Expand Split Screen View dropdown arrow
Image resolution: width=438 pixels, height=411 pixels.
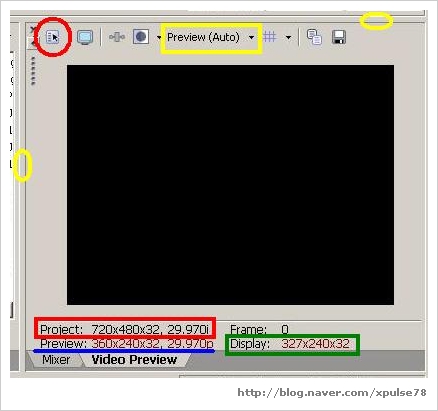(159, 37)
